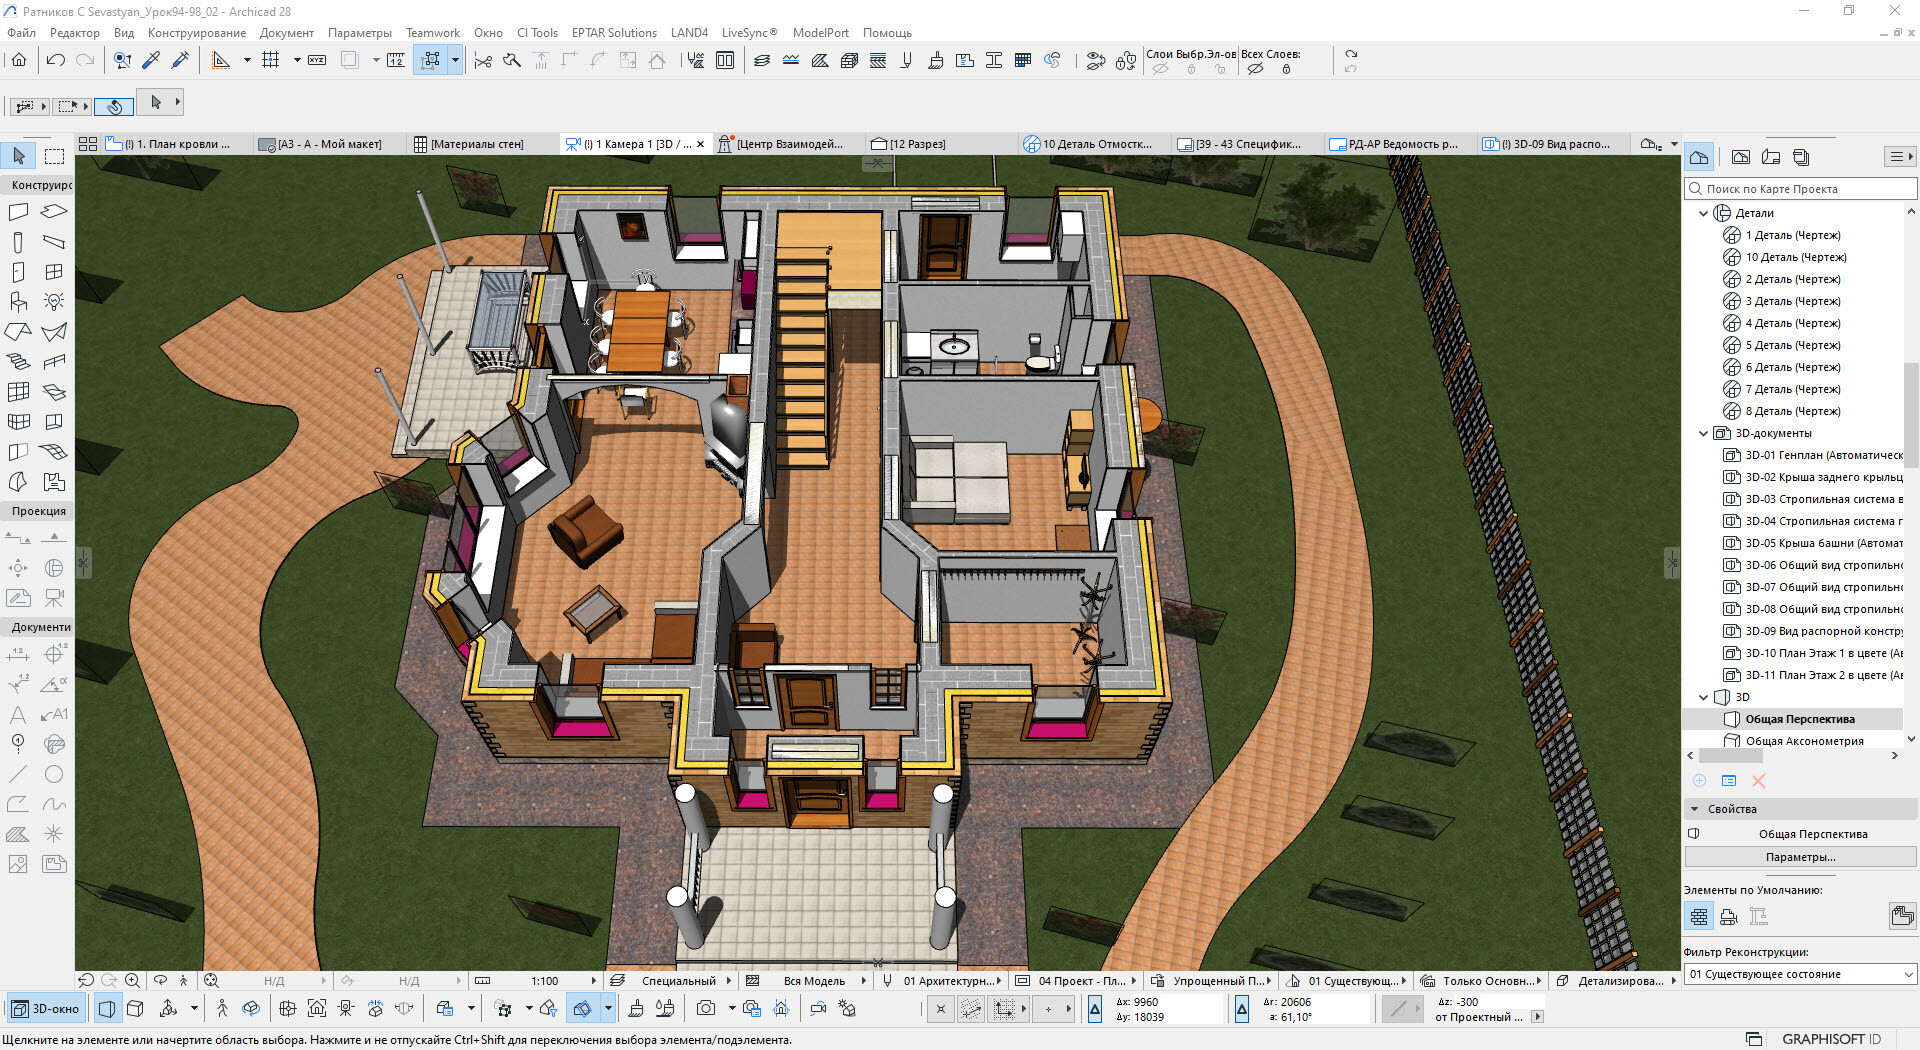Collapse the Детали tree group
The width and height of the screenshot is (1920, 1050).
pyautogui.click(x=1704, y=213)
